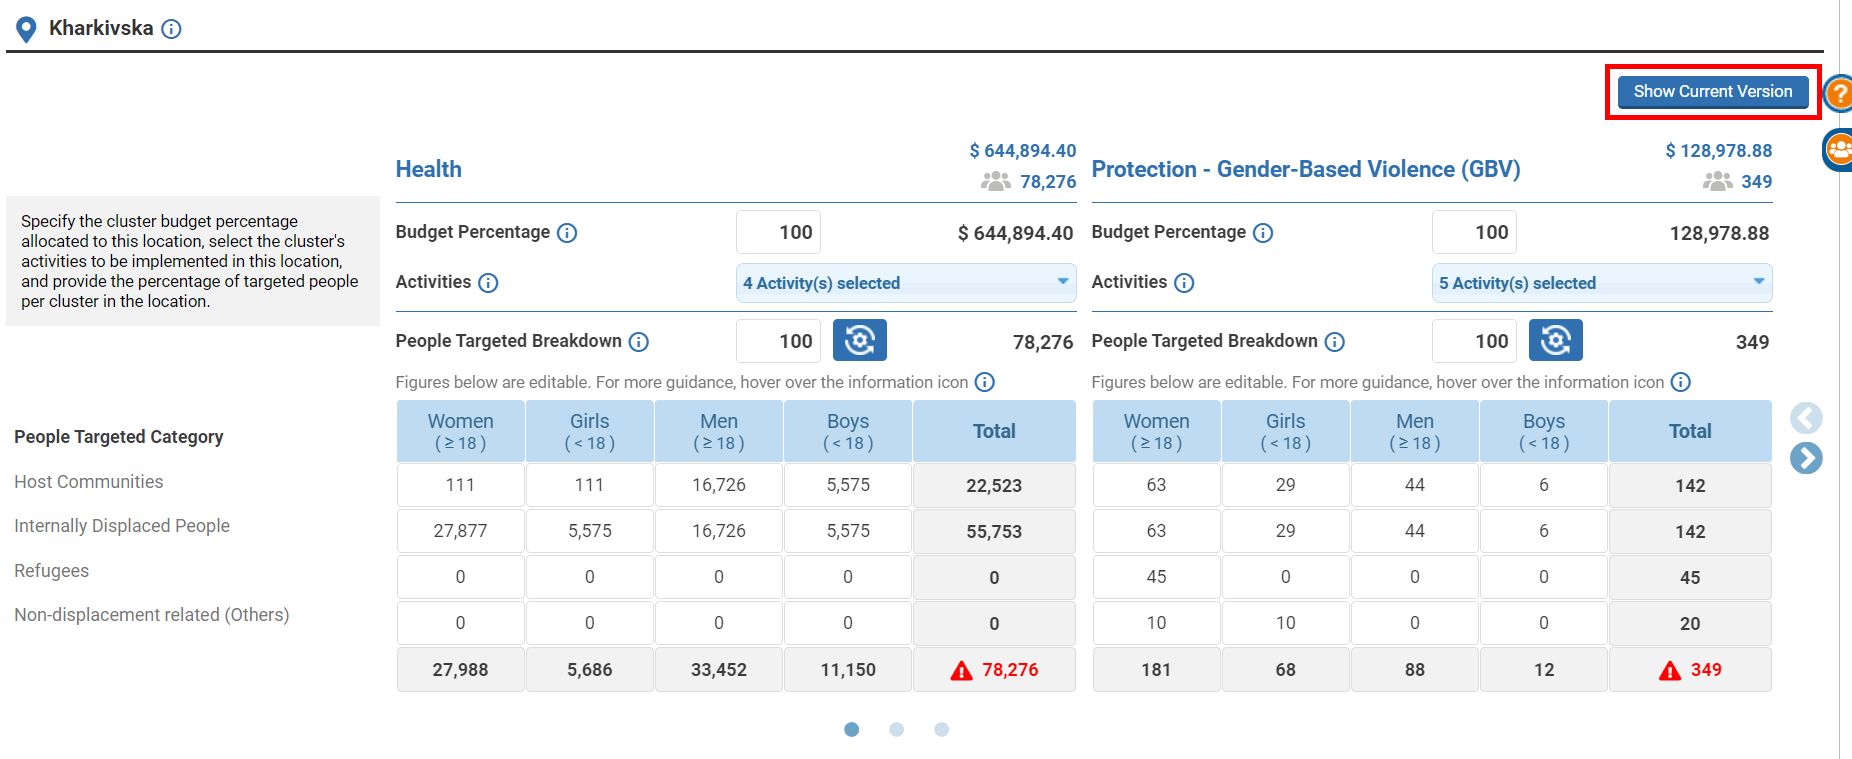1852x759 pixels.
Task: Click the Kharkivska location pin icon
Action: (x=27, y=29)
